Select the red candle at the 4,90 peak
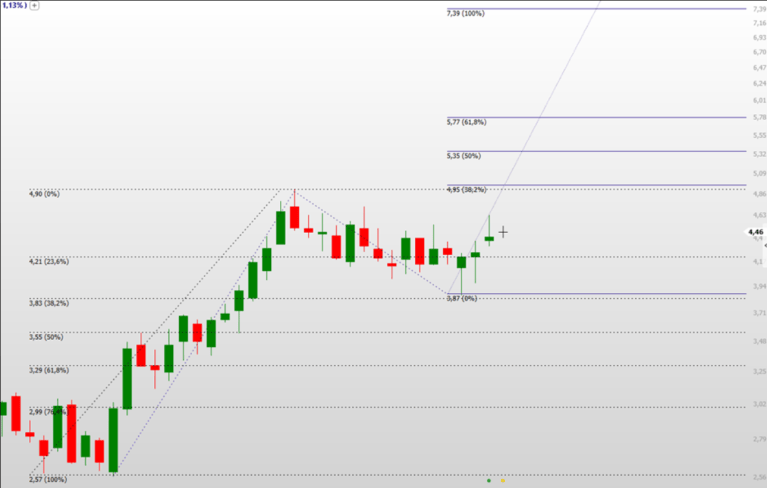 294,217
